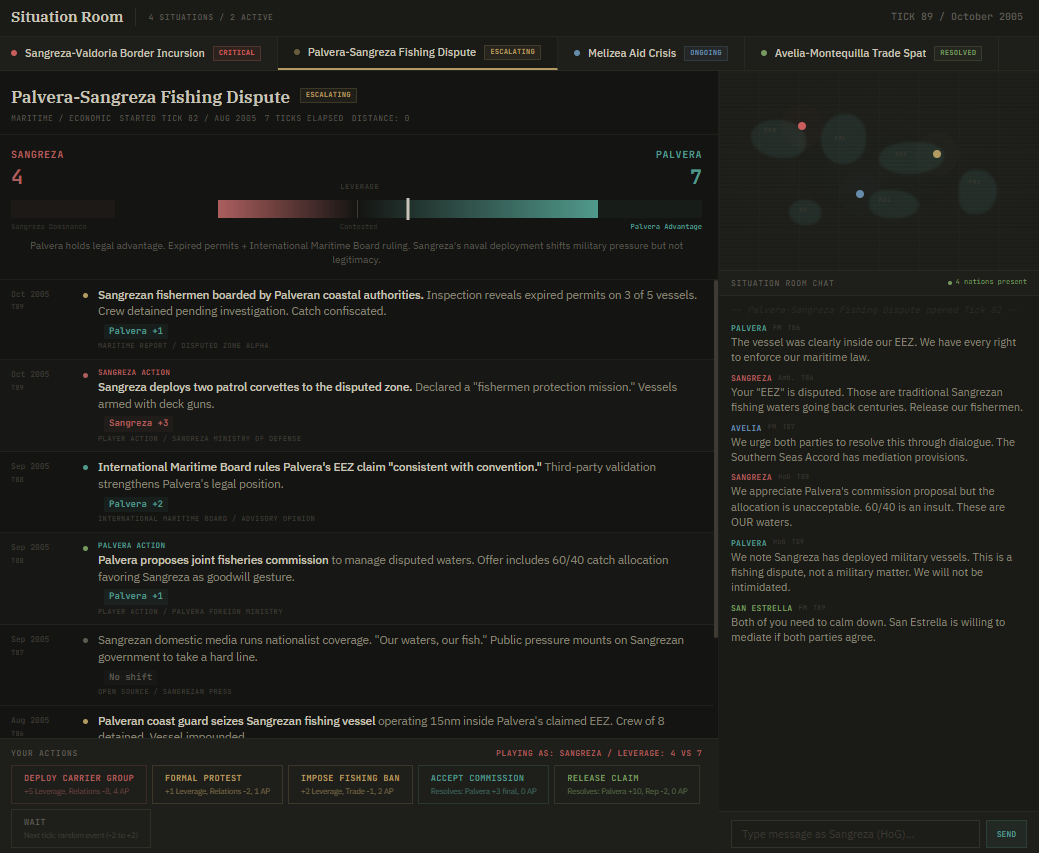Click the red marker on the map
Viewport: 1039px width, 853px height.
(x=802, y=126)
